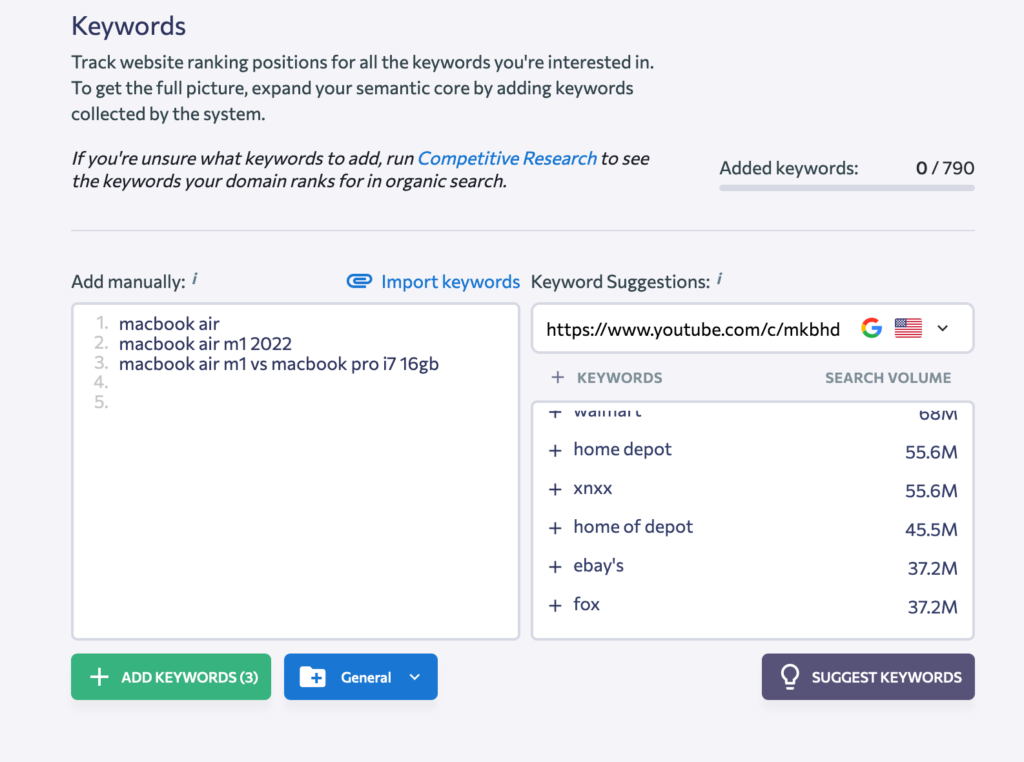This screenshot has height=762, width=1024.
Task: Add the xnxx suggestion via plus icon
Action: click(555, 489)
